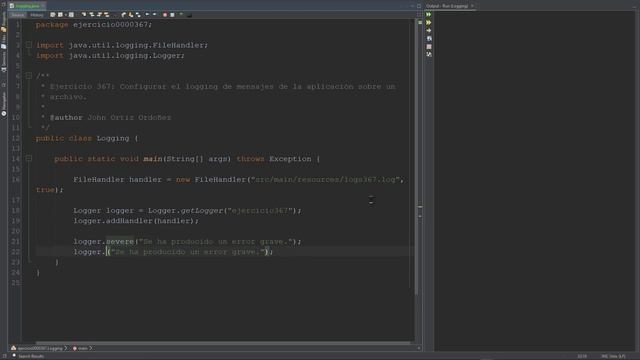640x360 pixels.
Task: Click the second editor toolbar icon after History
Action: (60, 15)
